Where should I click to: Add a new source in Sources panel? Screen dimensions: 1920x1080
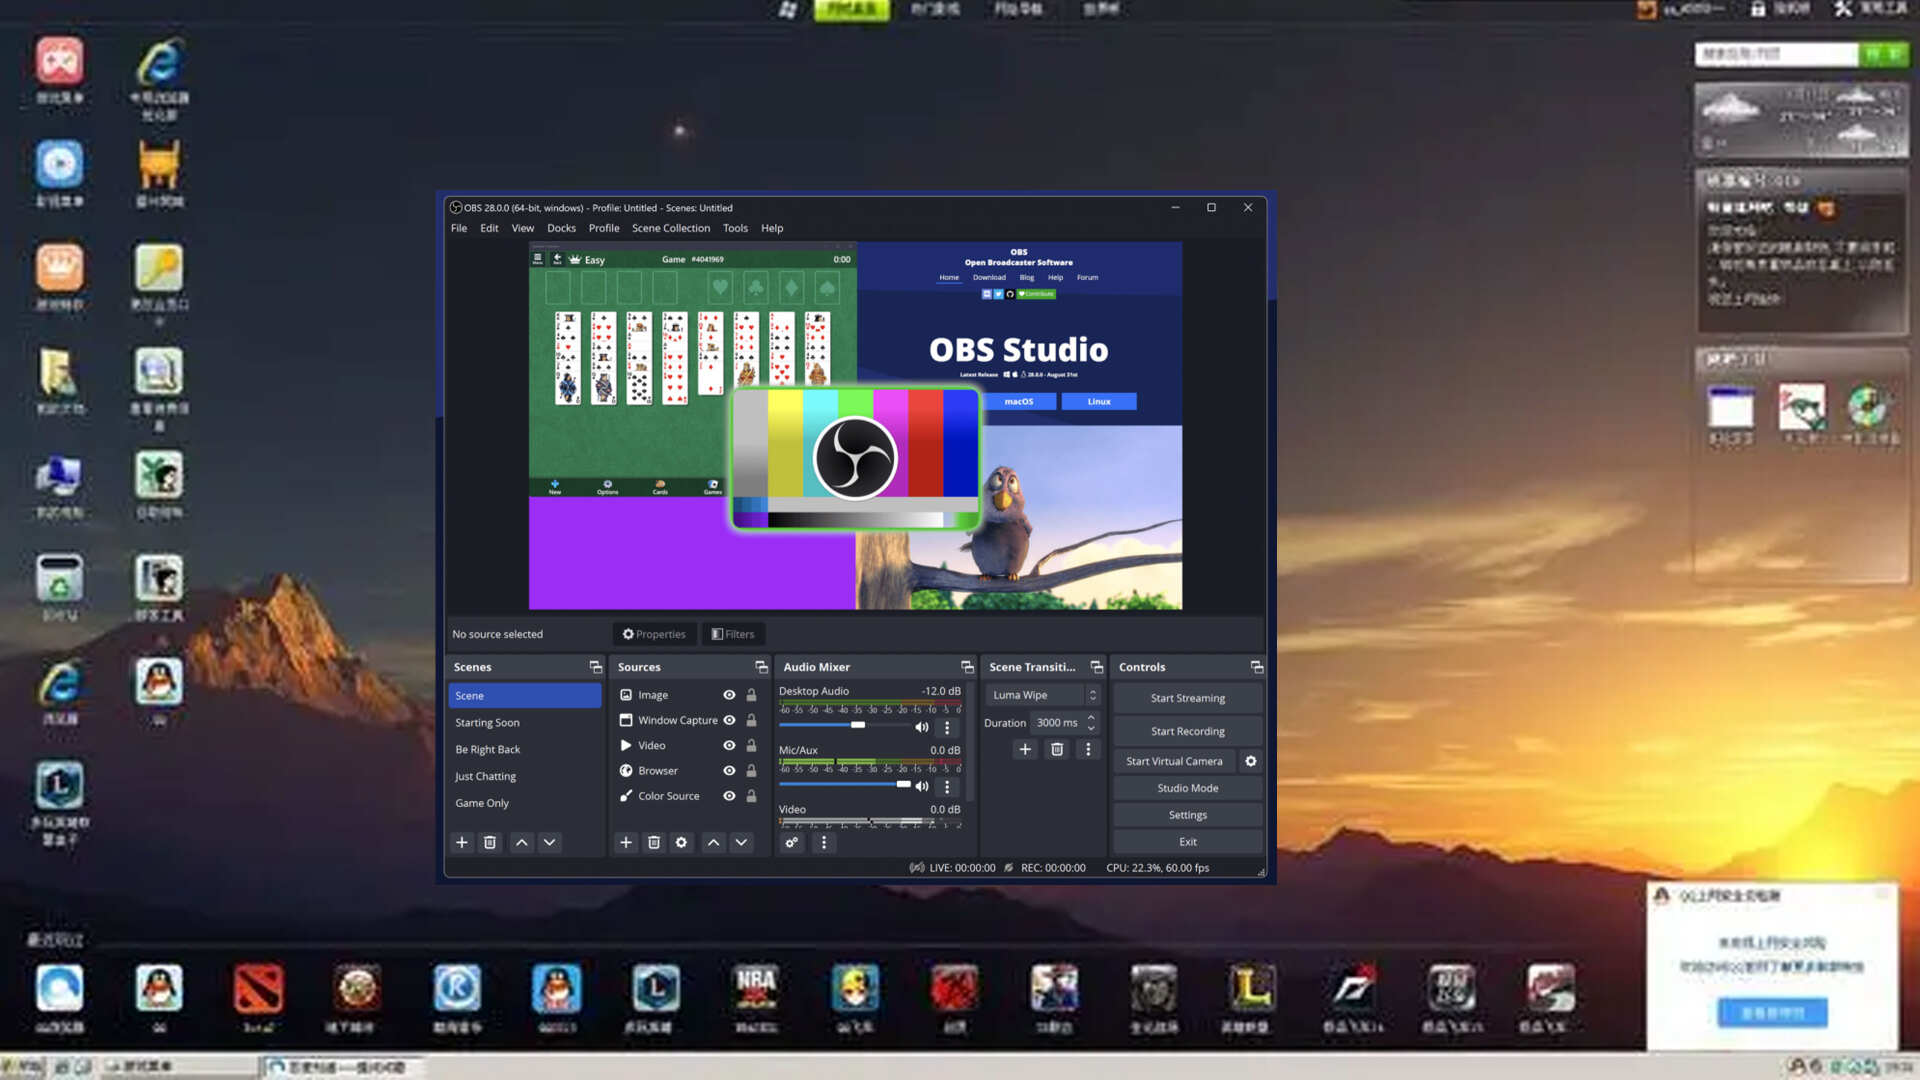(x=626, y=842)
